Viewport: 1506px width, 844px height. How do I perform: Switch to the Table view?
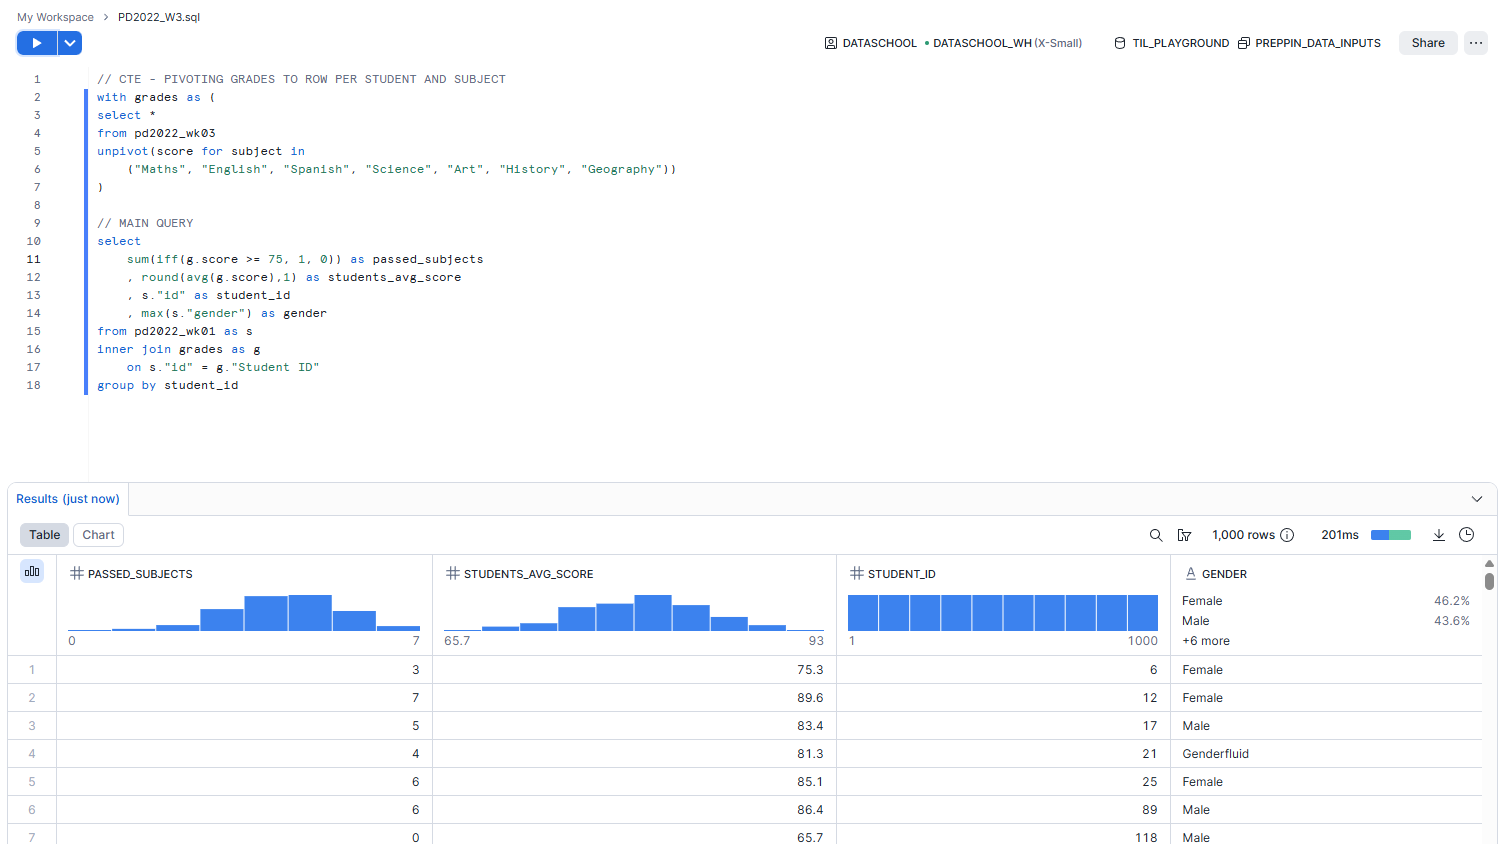pos(44,535)
